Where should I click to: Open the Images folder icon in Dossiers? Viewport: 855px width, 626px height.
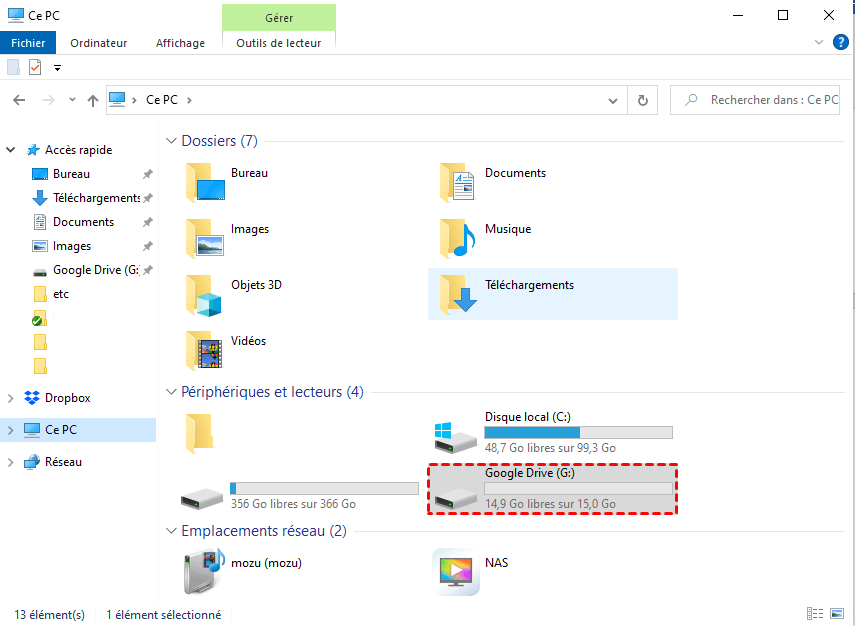click(205, 238)
